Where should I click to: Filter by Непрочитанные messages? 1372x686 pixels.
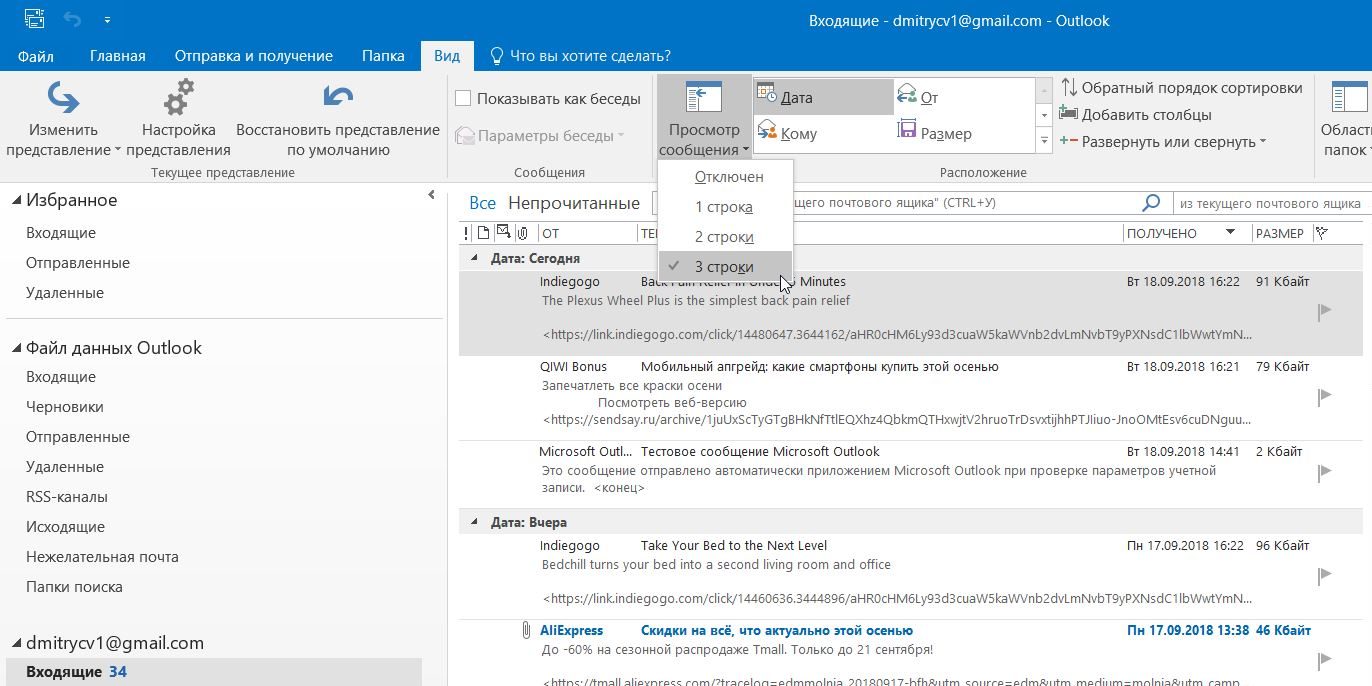tap(574, 203)
